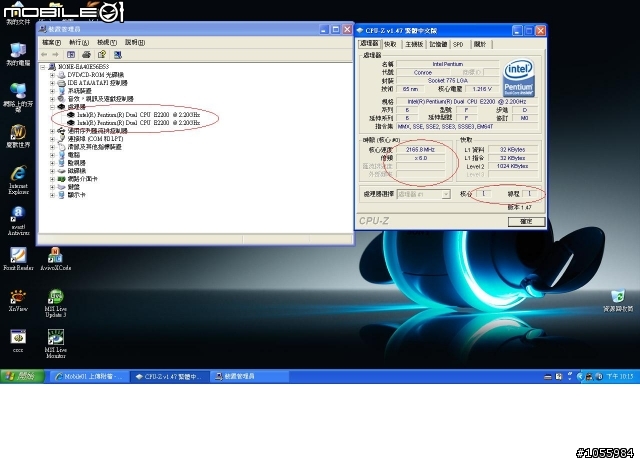Click the 1.216 V core voltage field
The width and height of the screenshot is (640, 461).
[482, 89]
